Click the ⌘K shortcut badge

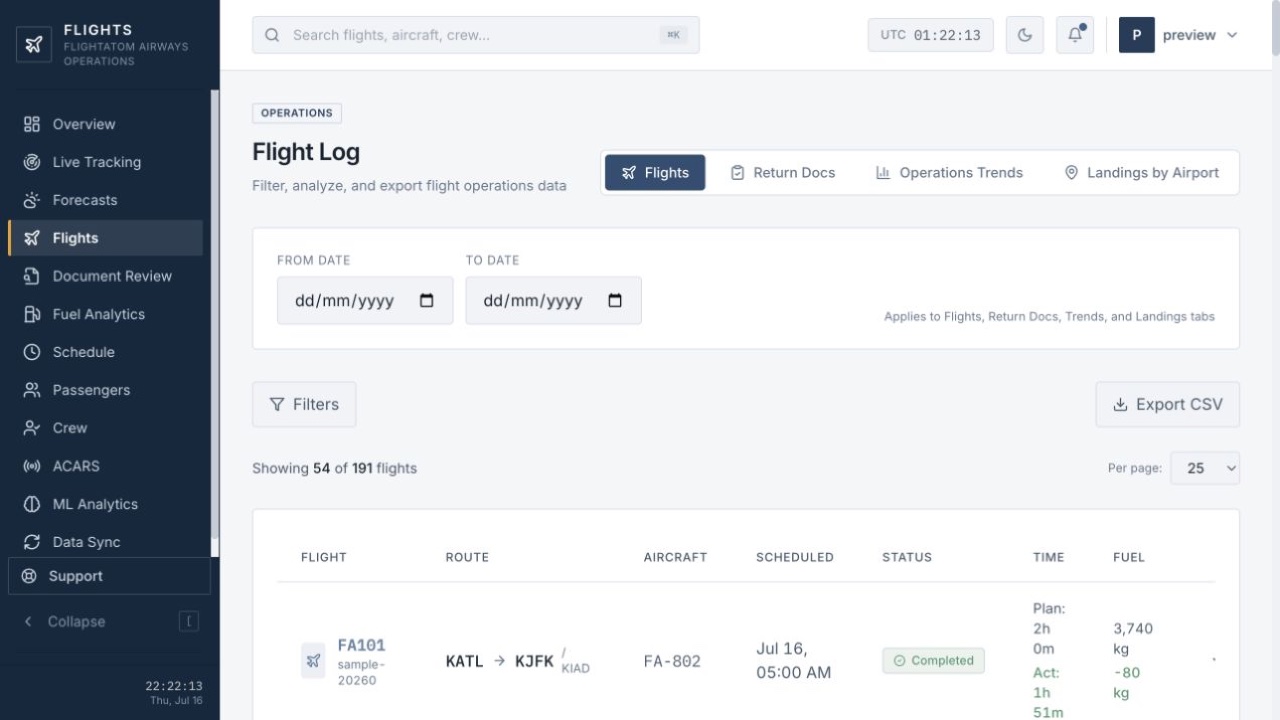(x=673, y=35)
